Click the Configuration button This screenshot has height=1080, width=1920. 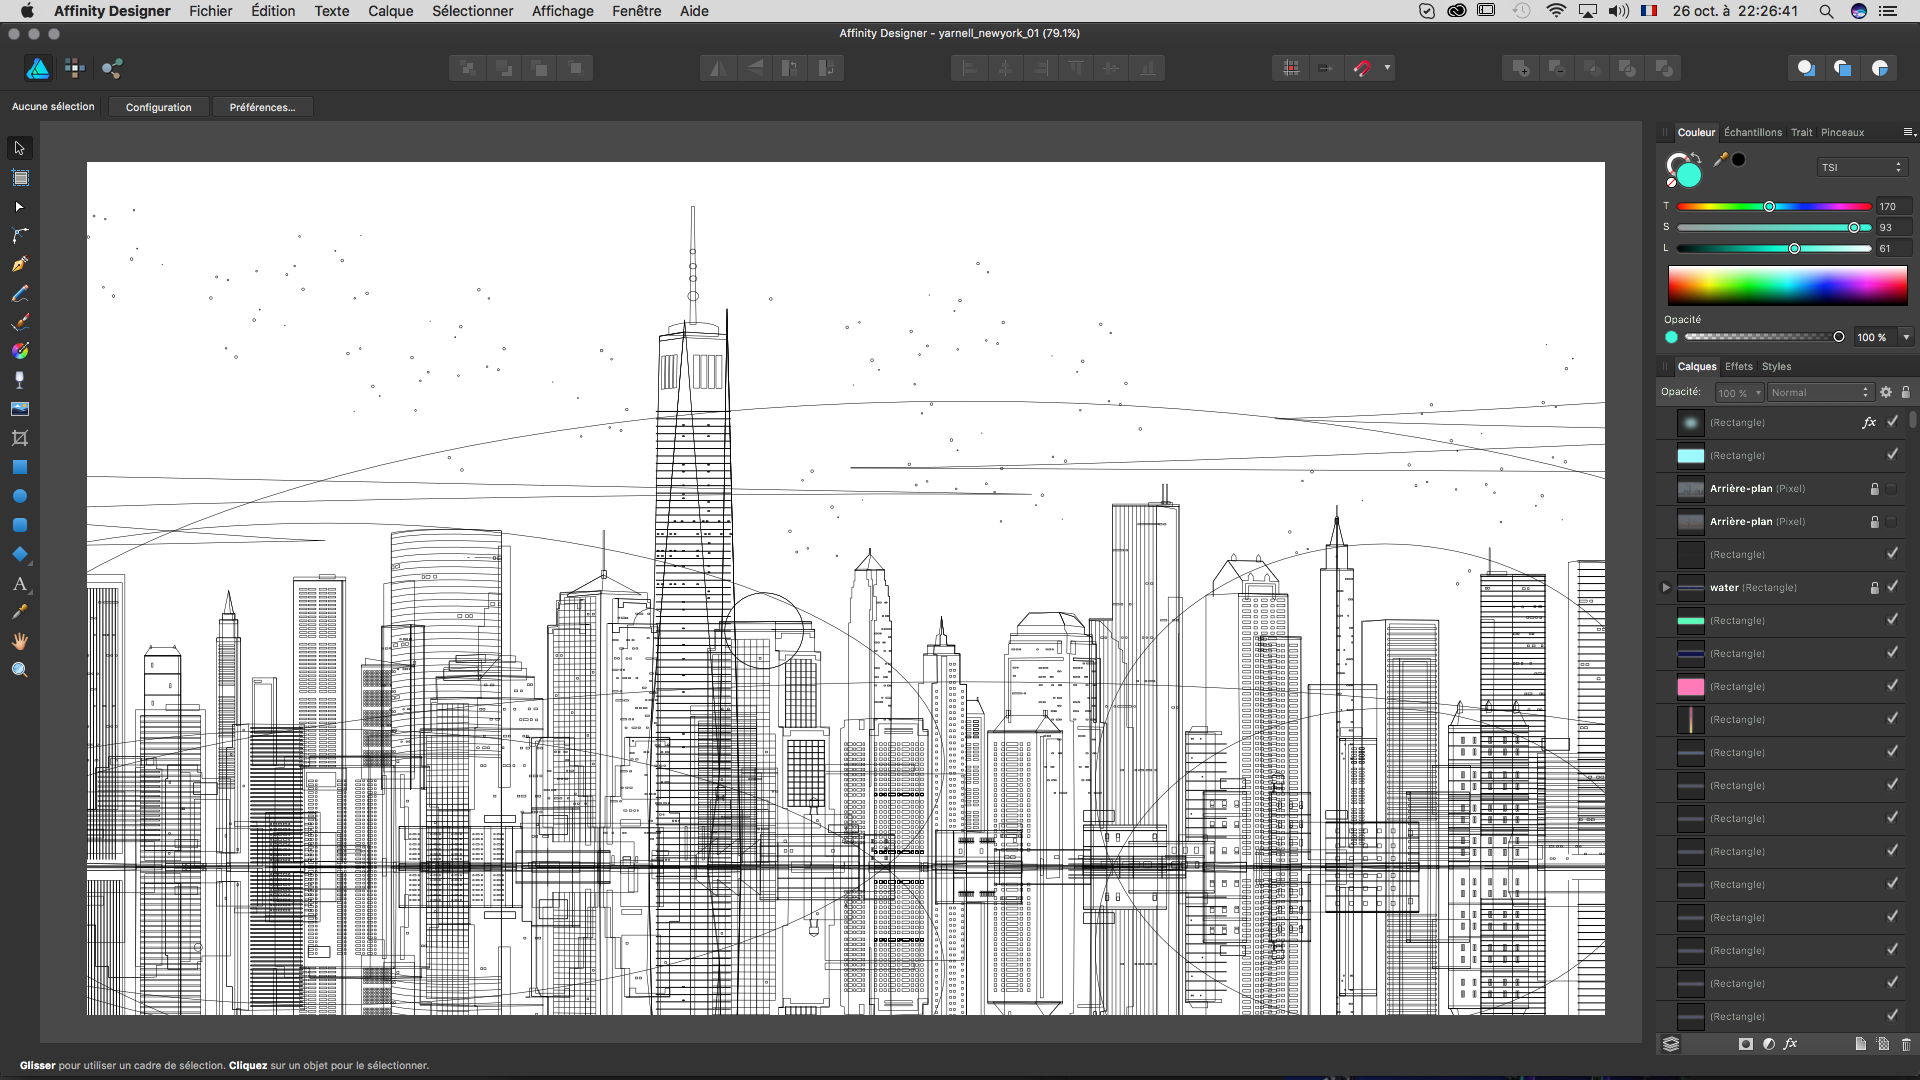(x=158, y=107)
